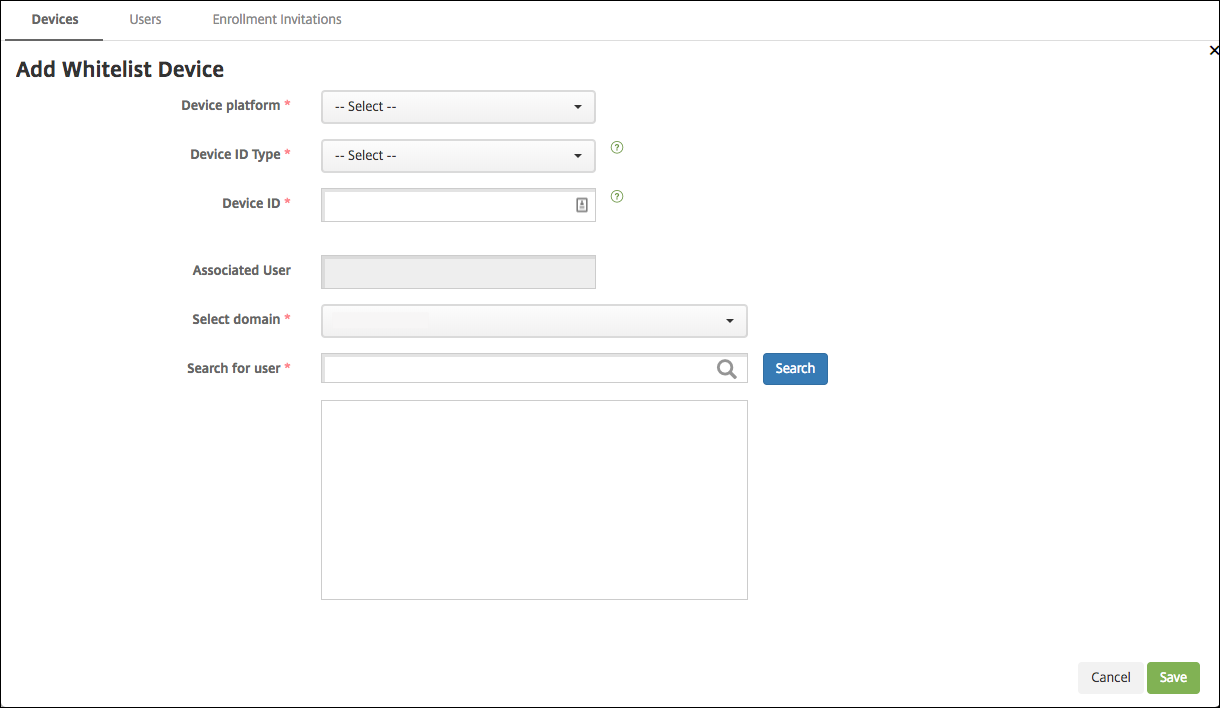Save the whitelist device
The image size is (1220, 708).
click(x=1173, y=677)
